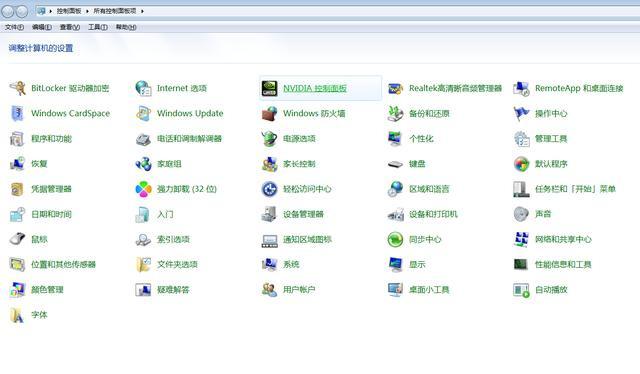
Task: Click the 系统 link
Action: pos(291,265)
